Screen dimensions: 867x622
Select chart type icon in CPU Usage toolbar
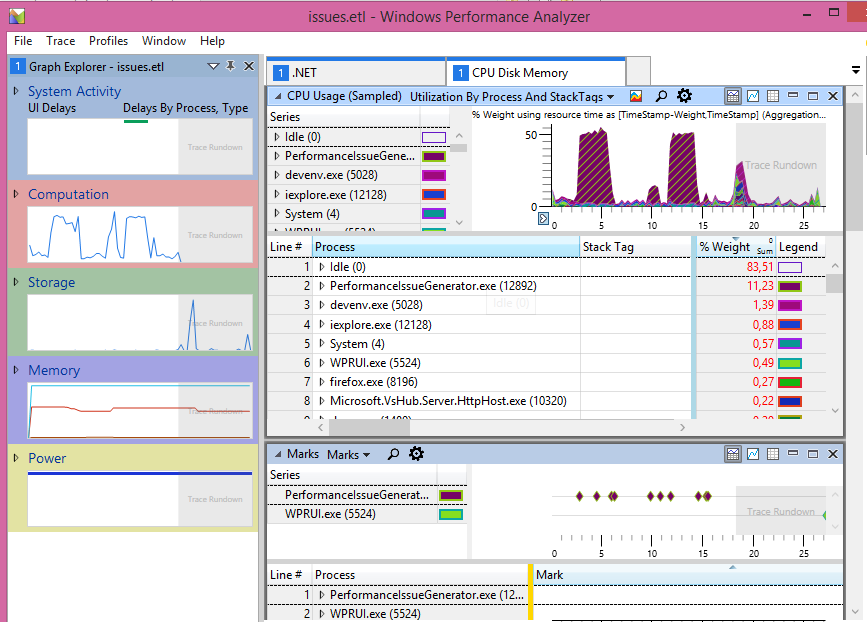(636, 96)
